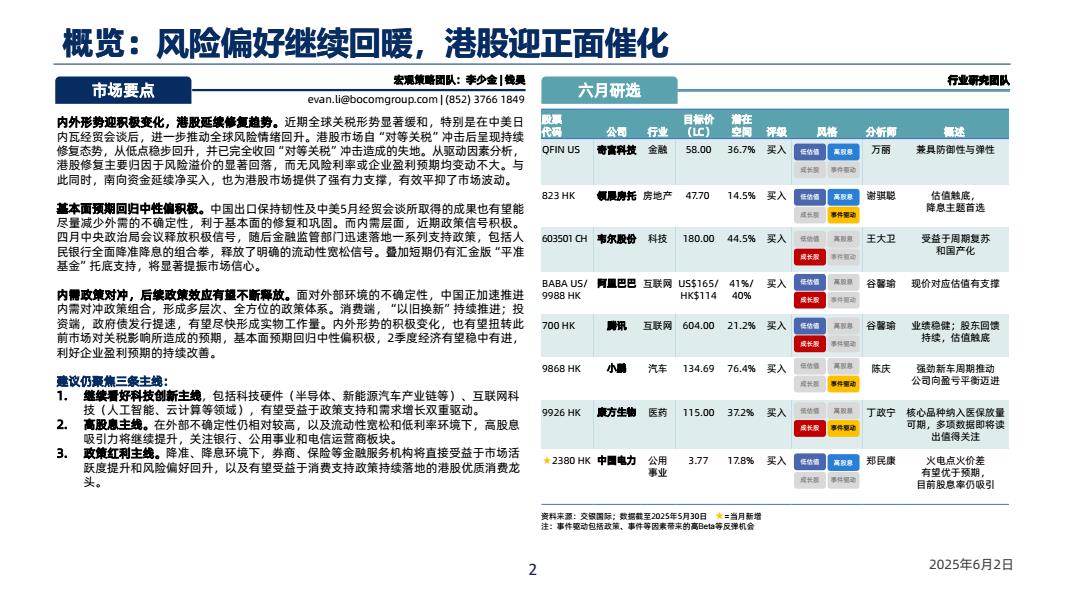The width and height of the screenshot is (1068, 601).
Task: Click the summary 兼具防御性与弹性
Action: click(955, 150)
